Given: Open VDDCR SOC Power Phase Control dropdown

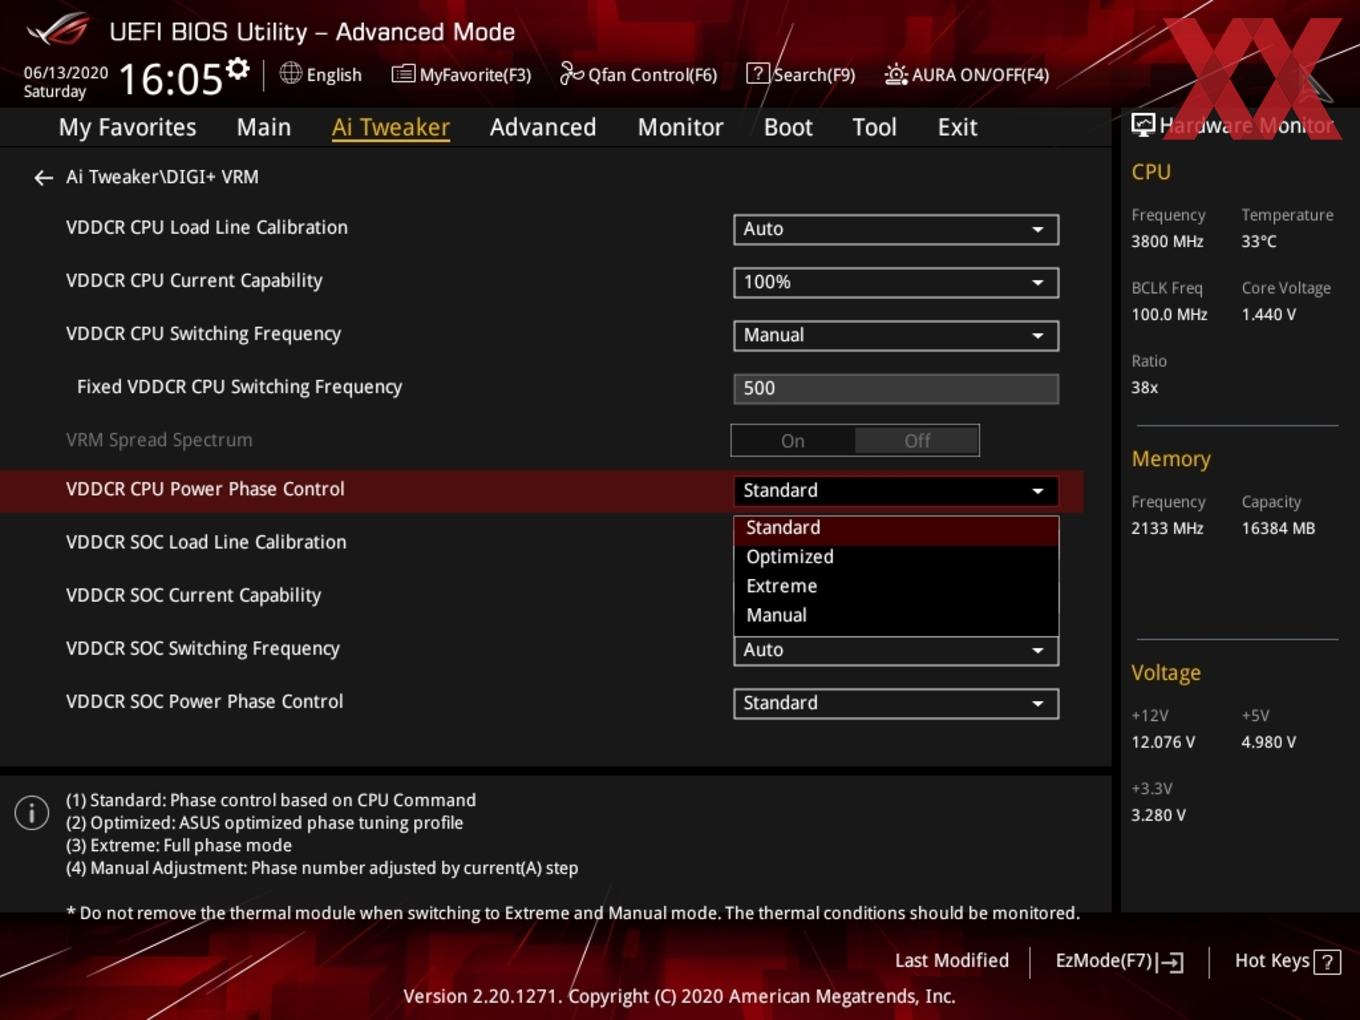Looking at the screenshot, I should point(896,703).
